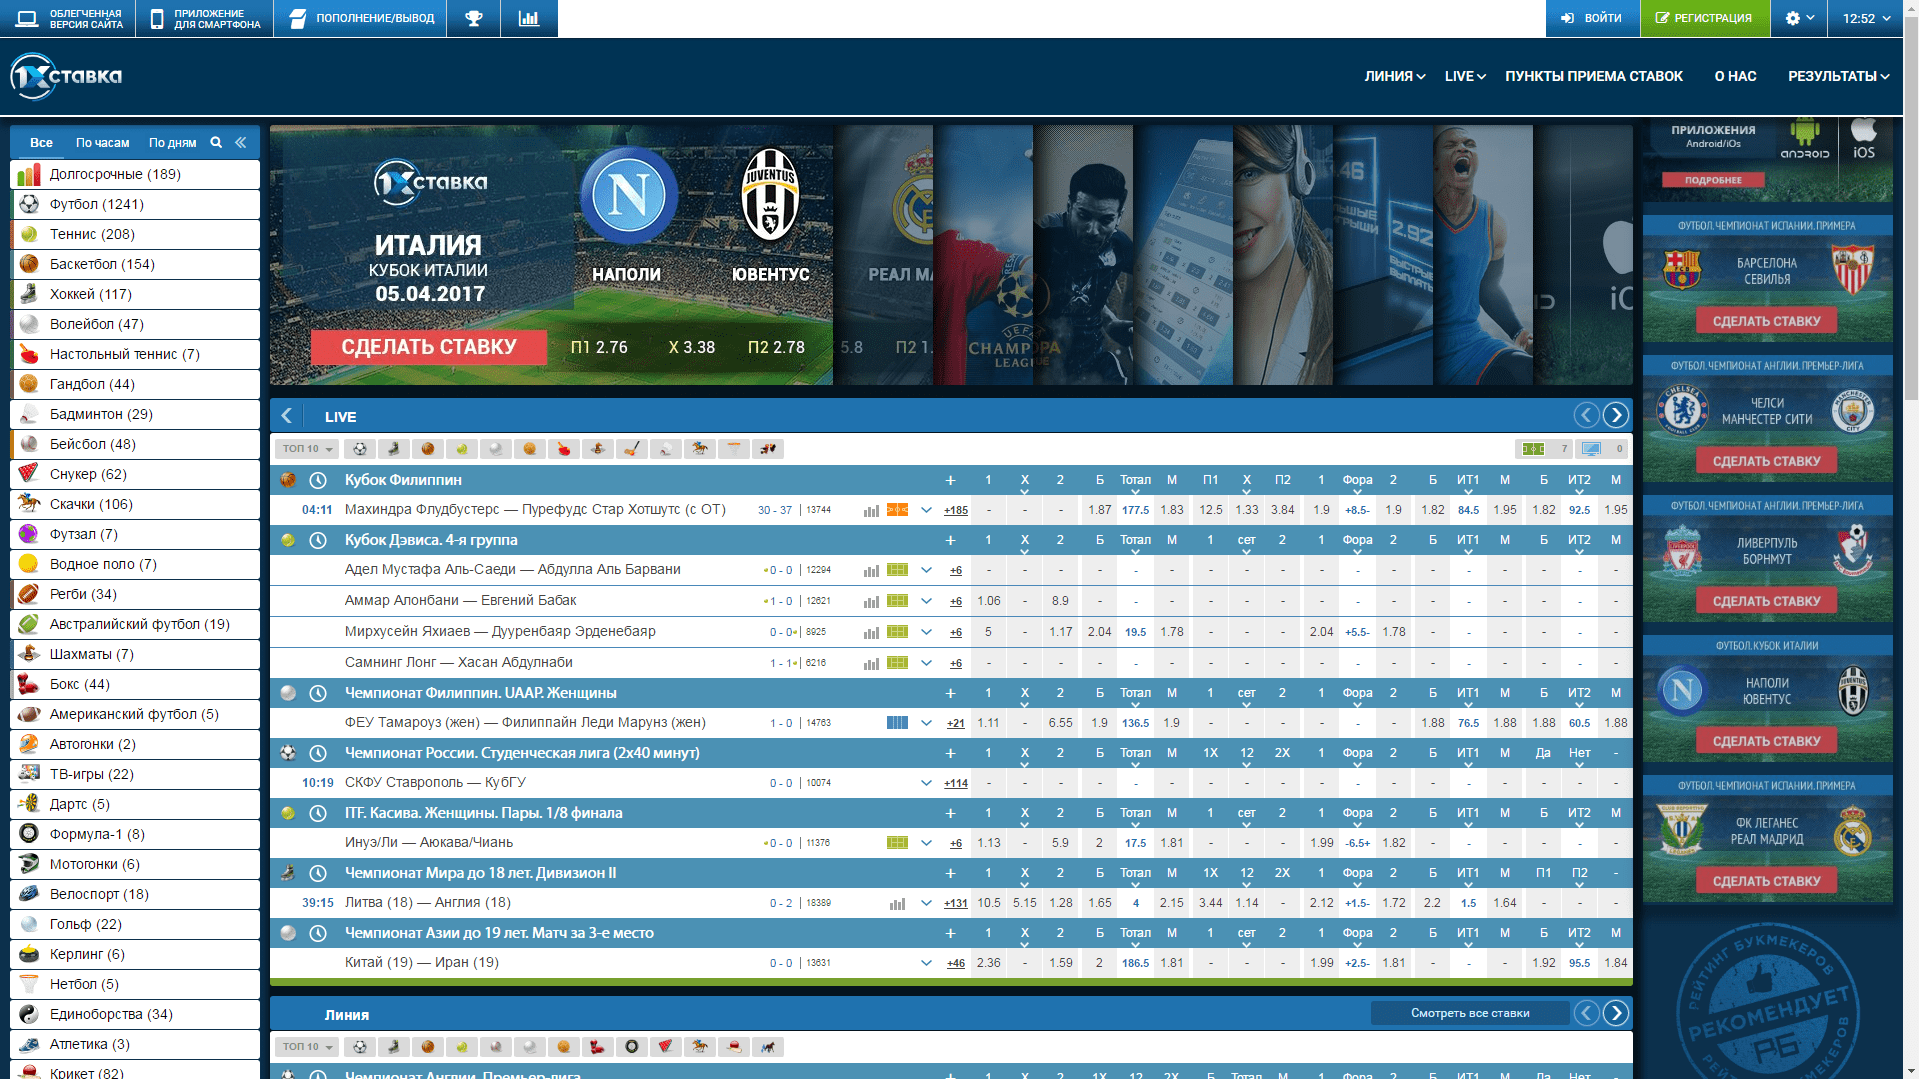Open the trophy icon in top bar
This screenshot has height=1079, width=1919.
click(x=474, y=18)
